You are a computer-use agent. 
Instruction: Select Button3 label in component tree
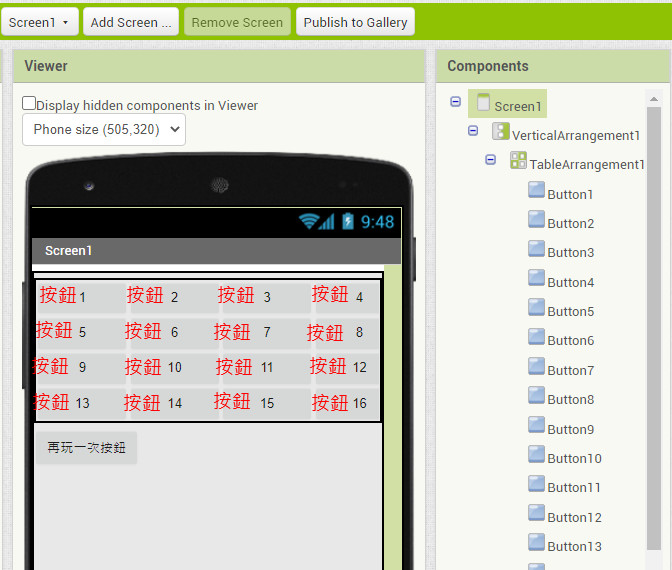pyautogui.click(x=571, y=253)
